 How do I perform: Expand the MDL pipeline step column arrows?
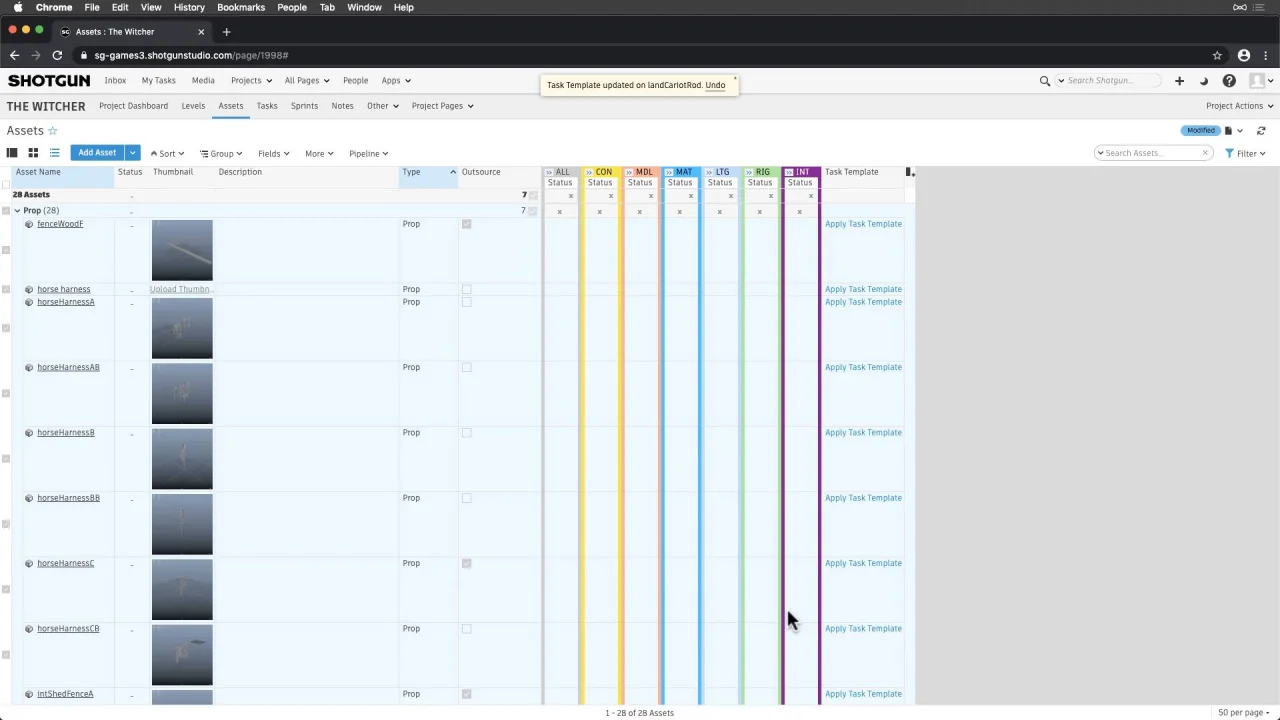(x=629, y=172)
